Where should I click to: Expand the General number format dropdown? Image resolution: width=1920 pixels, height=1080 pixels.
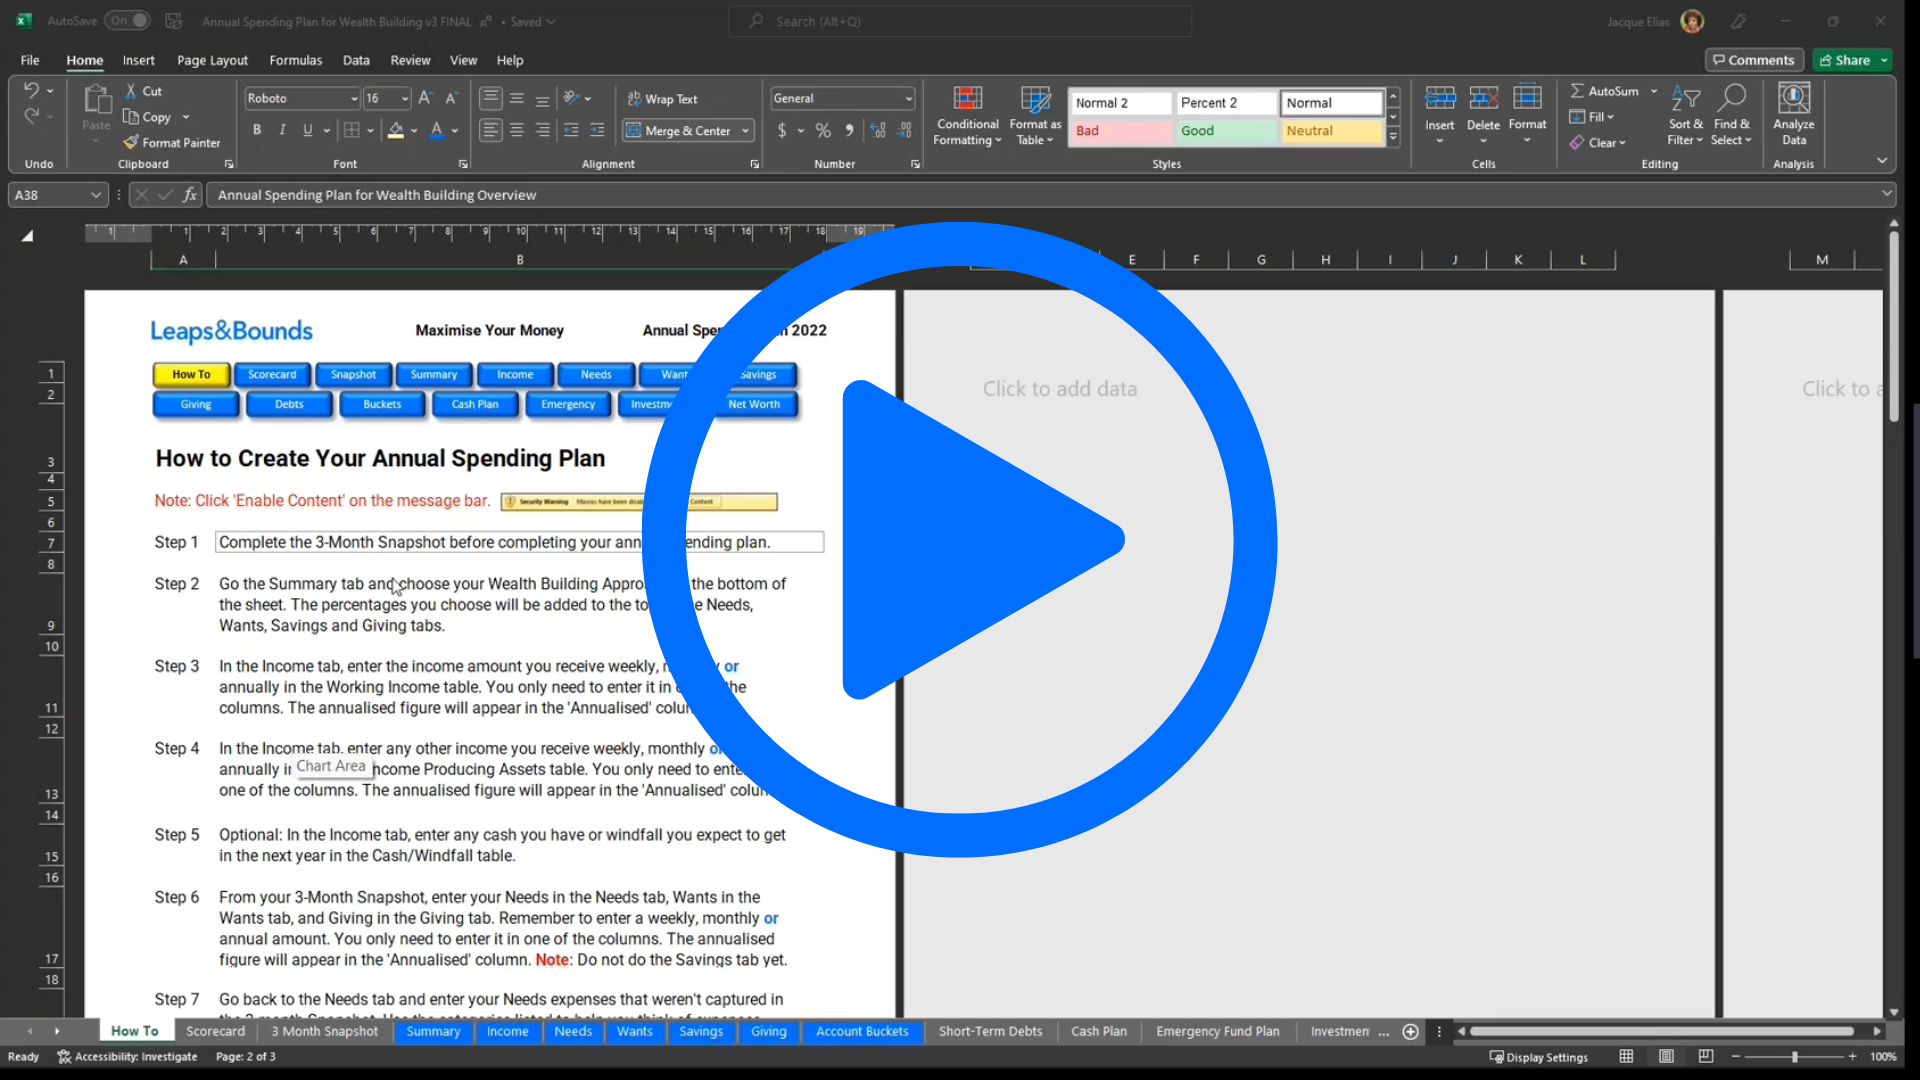[908, 99]
